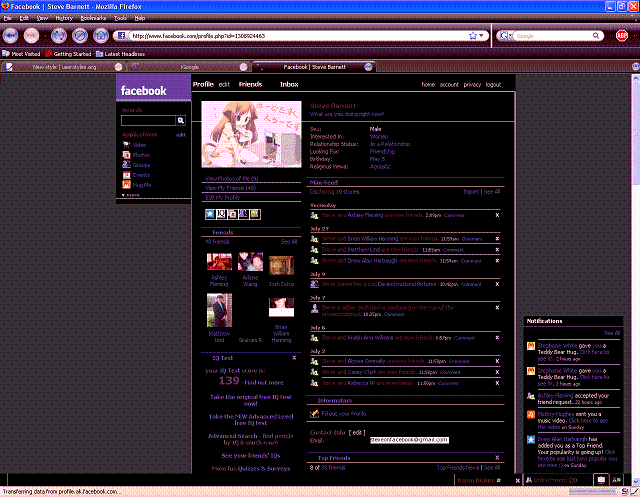The image size is (640, 497).
Task: Click the Steve Barnett profile picture
Action: pos(251,134)
